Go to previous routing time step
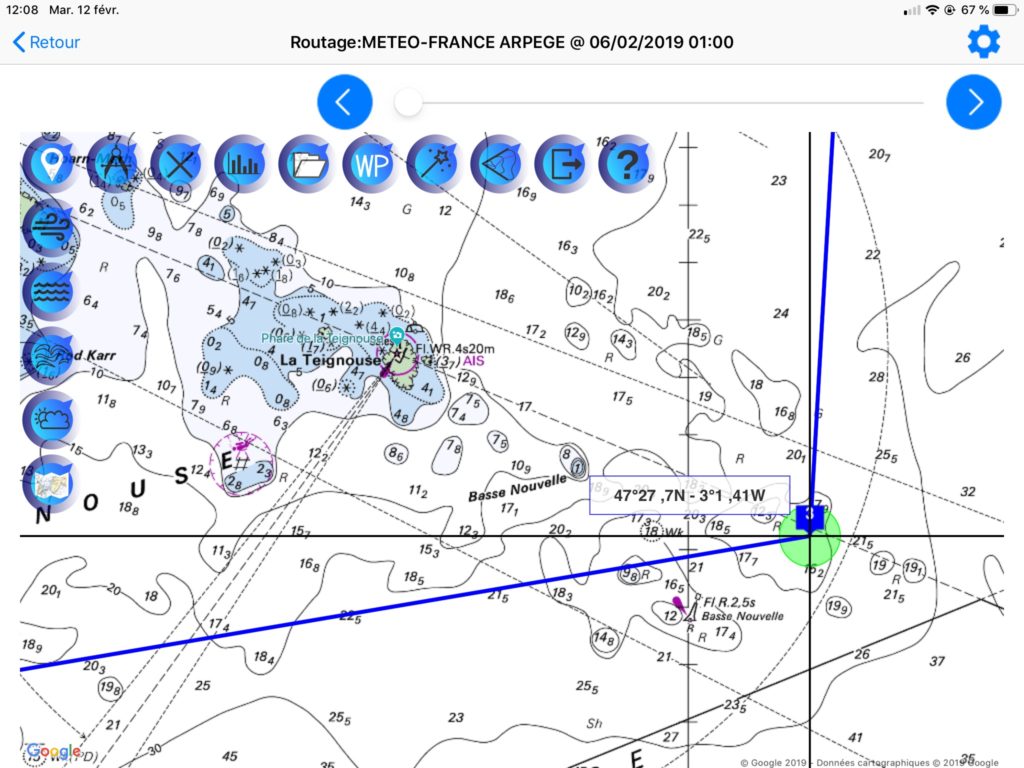Screen dimensions: 1024x768 coord(345,102)
